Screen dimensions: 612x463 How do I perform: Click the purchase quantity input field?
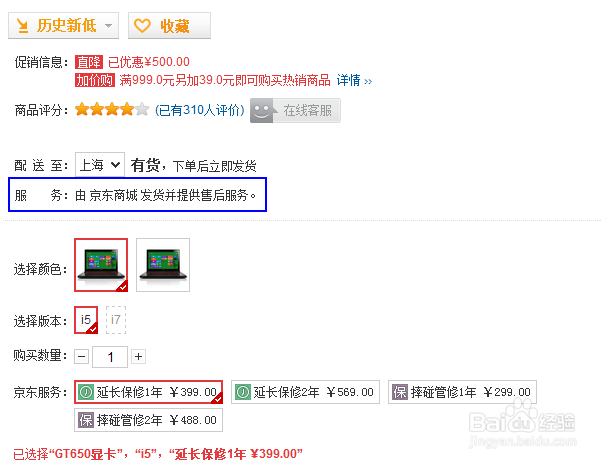point(110,357)
